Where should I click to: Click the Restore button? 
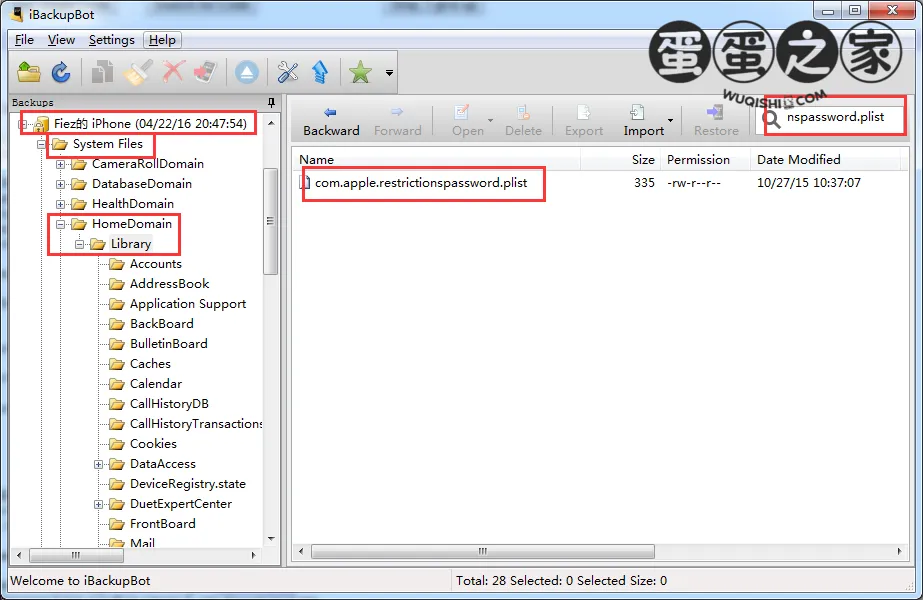point(716,122)
